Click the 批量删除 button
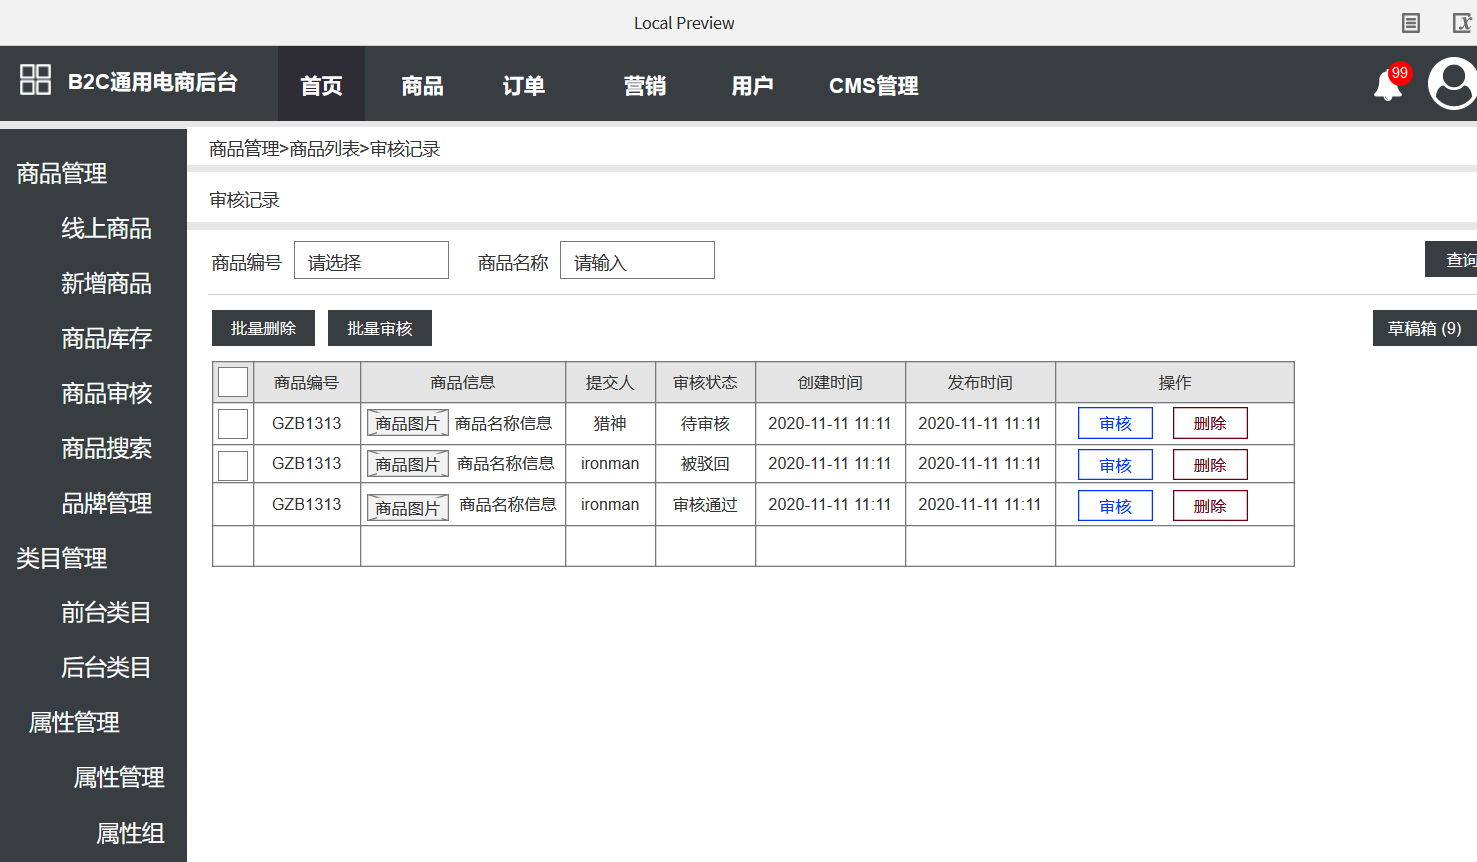 tap(263, 328)
